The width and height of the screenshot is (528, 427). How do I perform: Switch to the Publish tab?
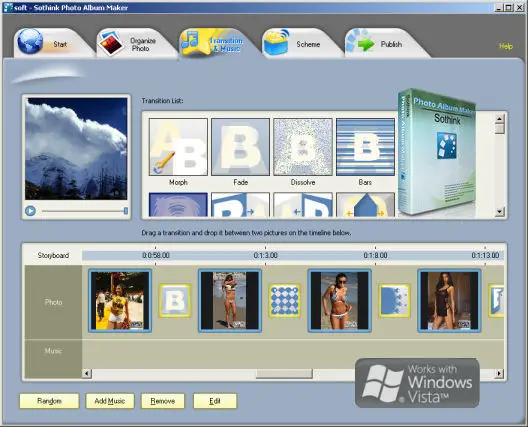coord(386,43)
